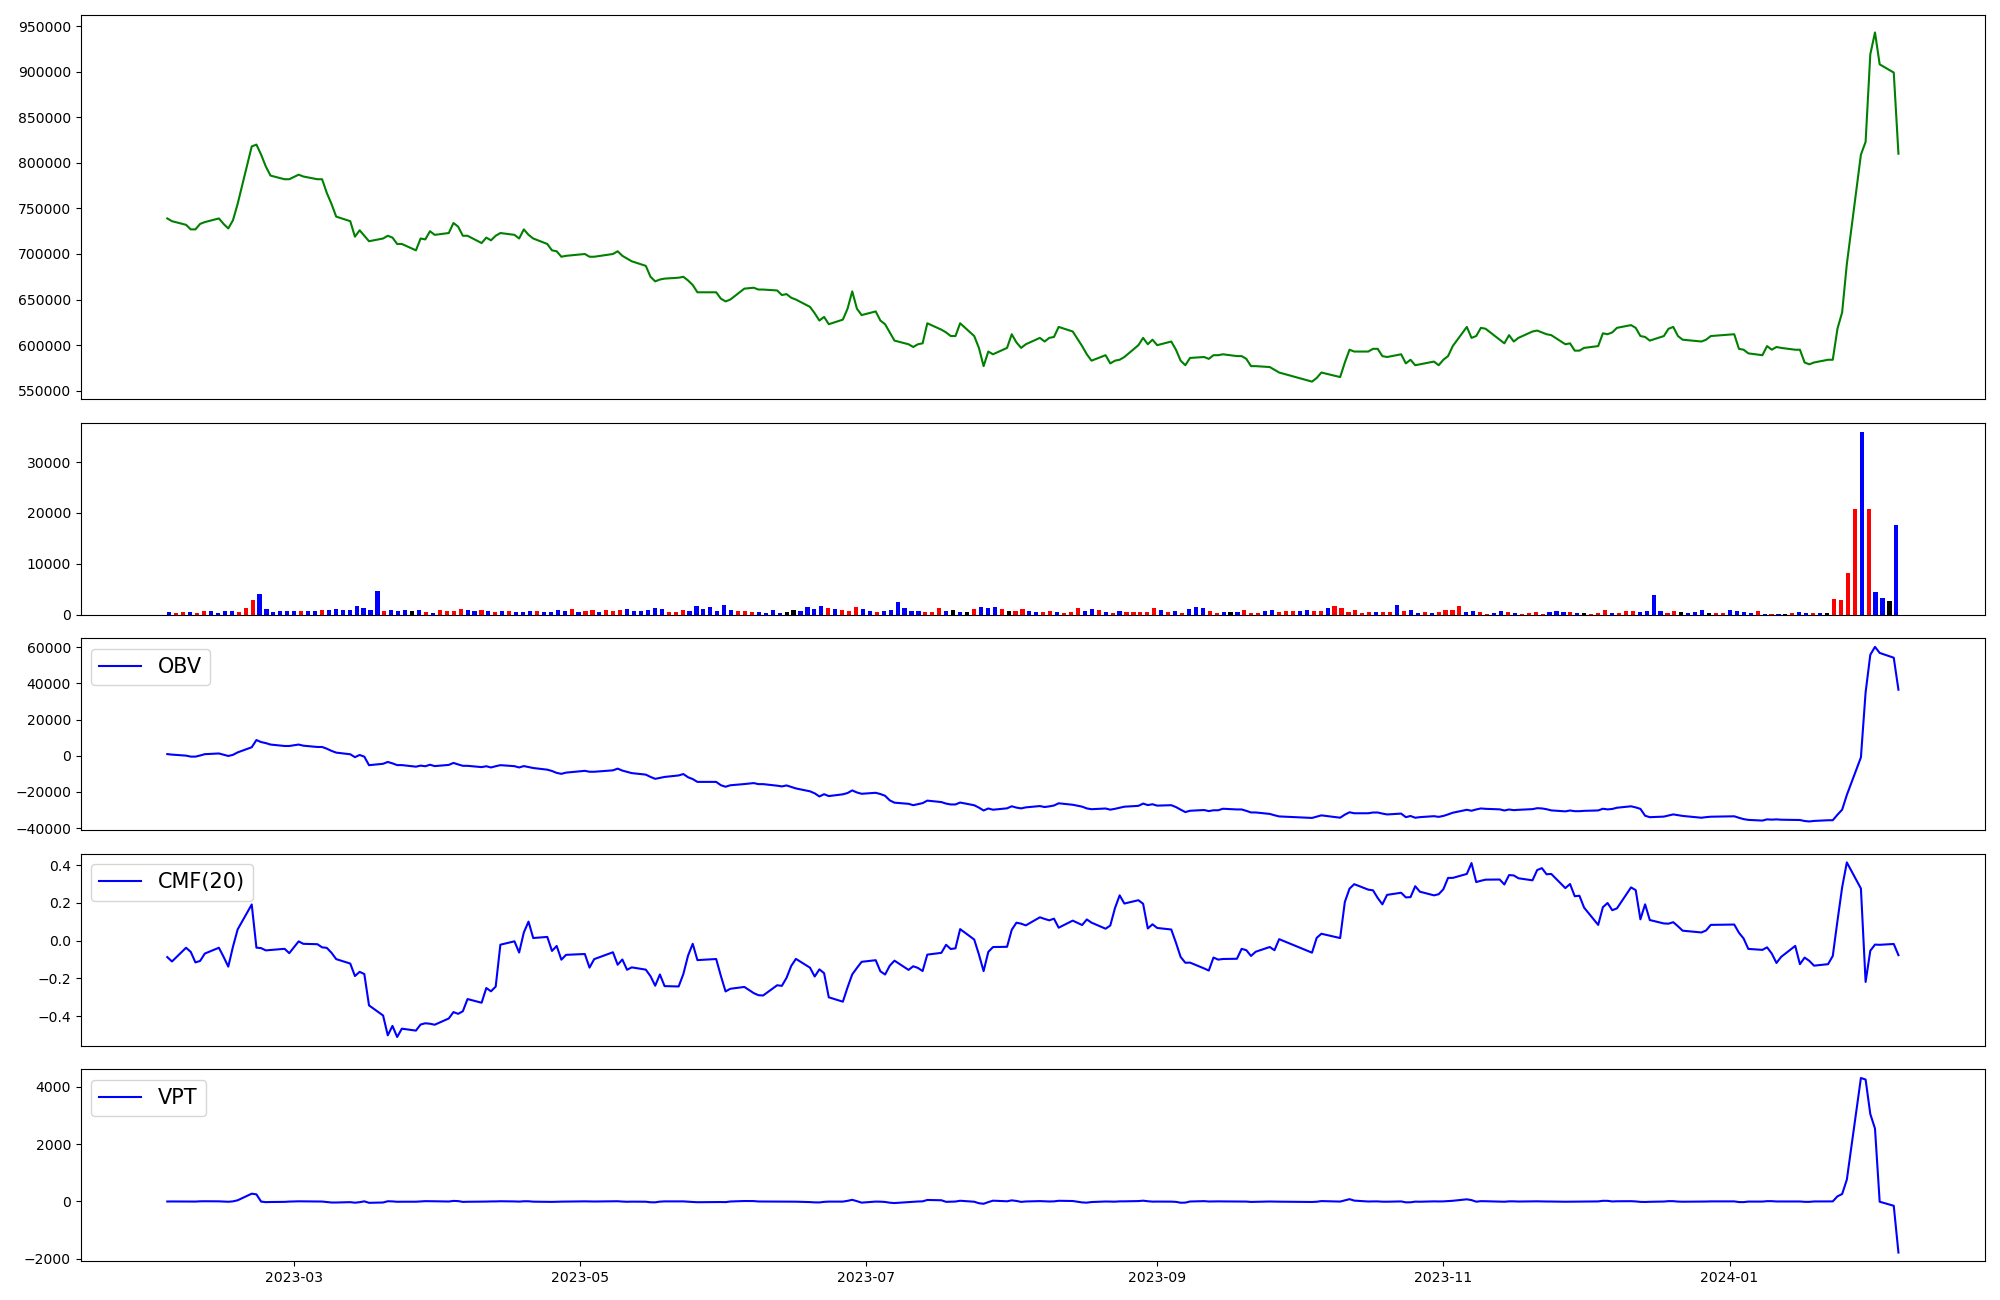Click the OBV line peak near 60000
The height and width of the screenshot is (1300, 2000).
click(x=1875, y=648)
